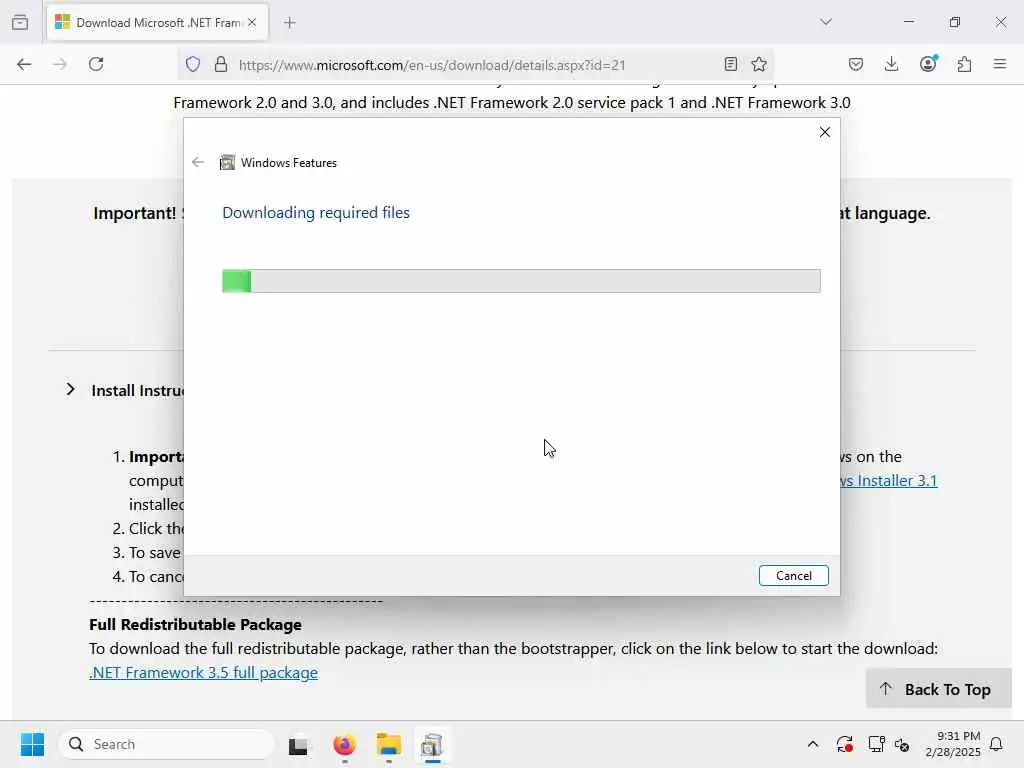Show hidden system tray icons
This screenshot has height=768, width=1024.
coord(813,744)
